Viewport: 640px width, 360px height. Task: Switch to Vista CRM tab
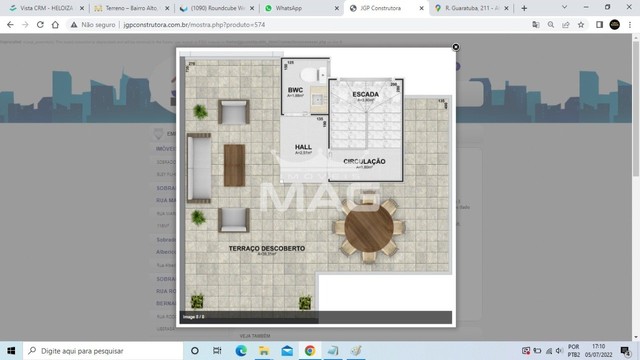(47, 8)
